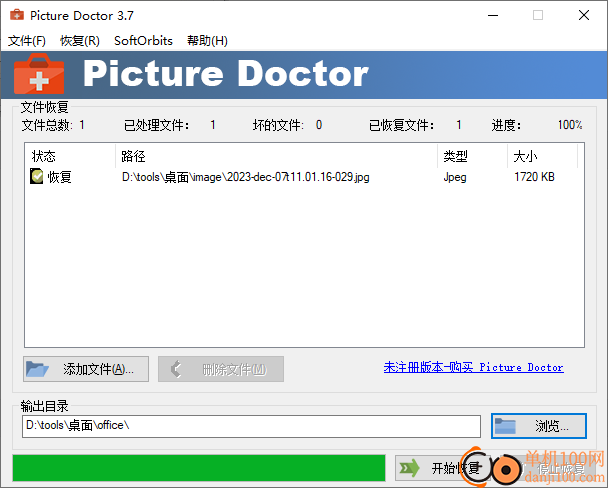Click the disabled 删除文件(M) button
This screenshot has width=608, height=488.
coord(221,369)
